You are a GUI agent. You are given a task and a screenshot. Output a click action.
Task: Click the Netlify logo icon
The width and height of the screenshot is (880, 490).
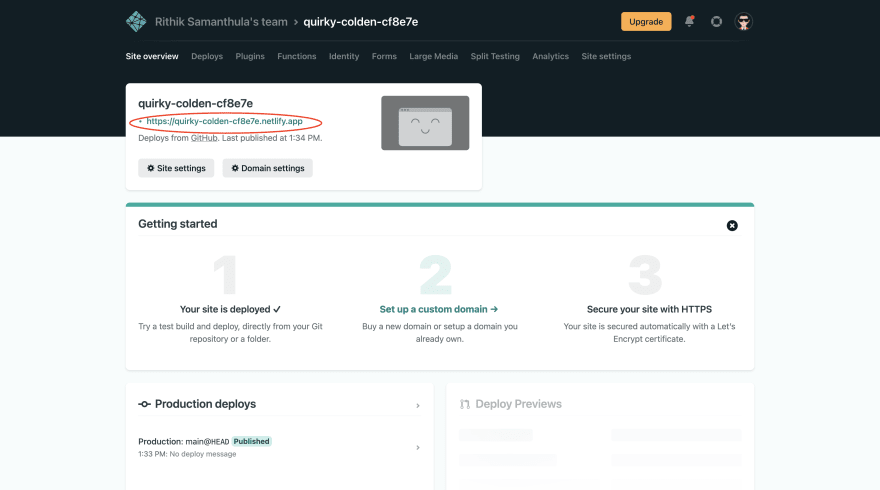pos(136,22)
